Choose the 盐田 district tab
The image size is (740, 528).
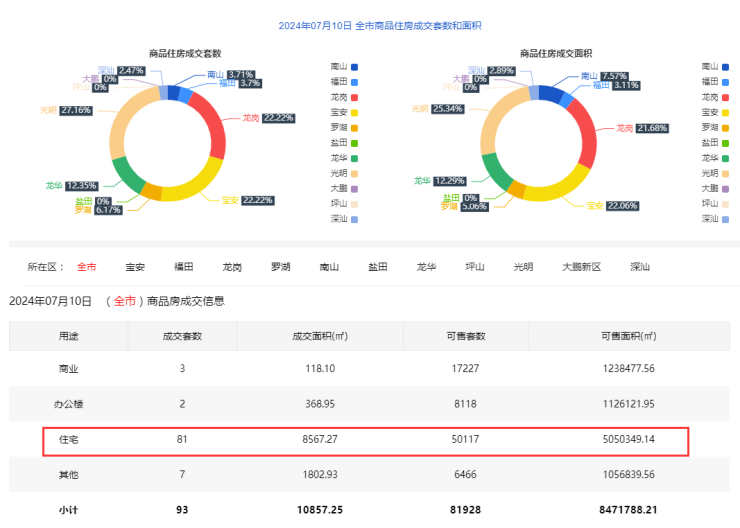click(x=378, y=267)
